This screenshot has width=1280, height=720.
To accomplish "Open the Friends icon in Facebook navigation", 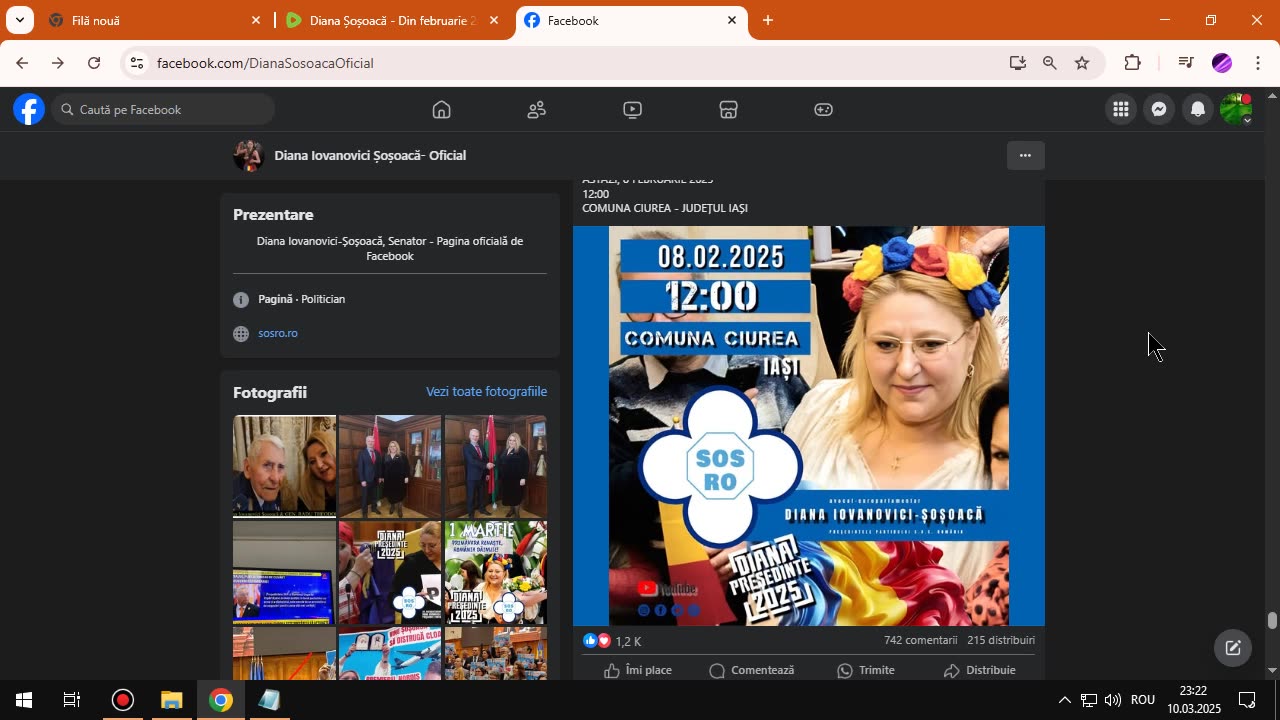I will click(537, 110).
